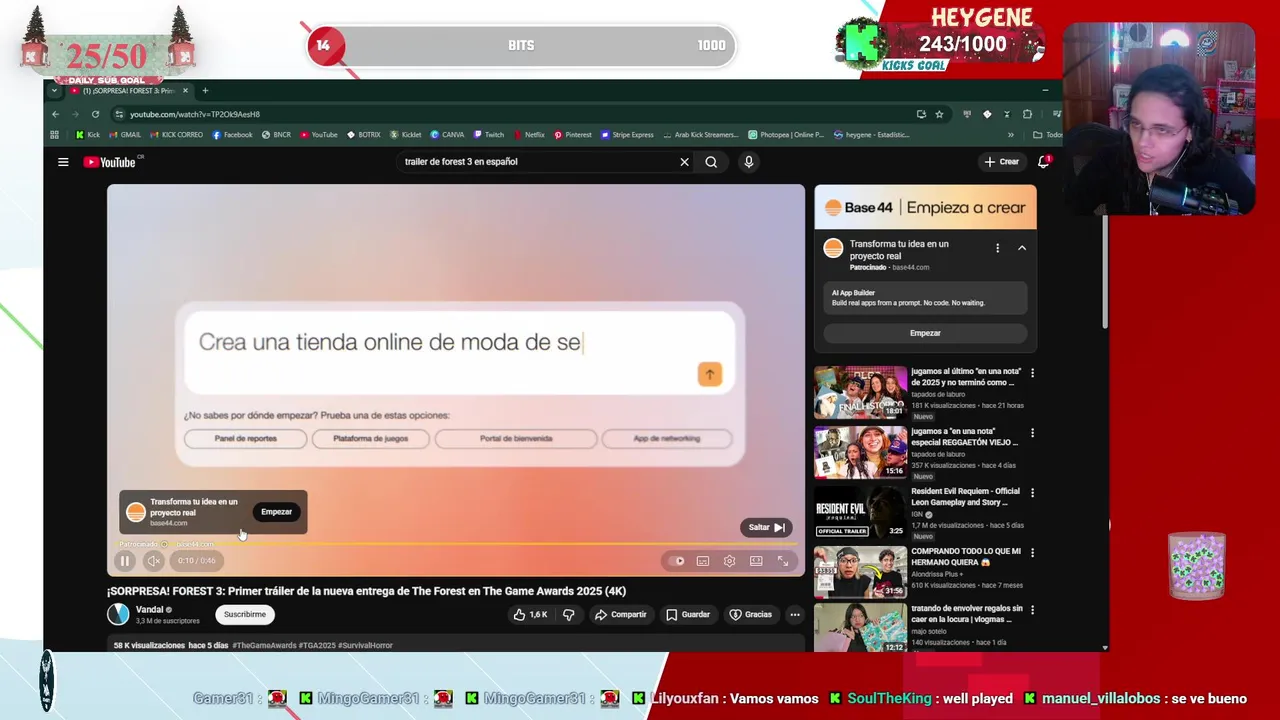Click orange send arrow in ad prompt
This screenshot has width=1280, height=720.
click(709, 374)
